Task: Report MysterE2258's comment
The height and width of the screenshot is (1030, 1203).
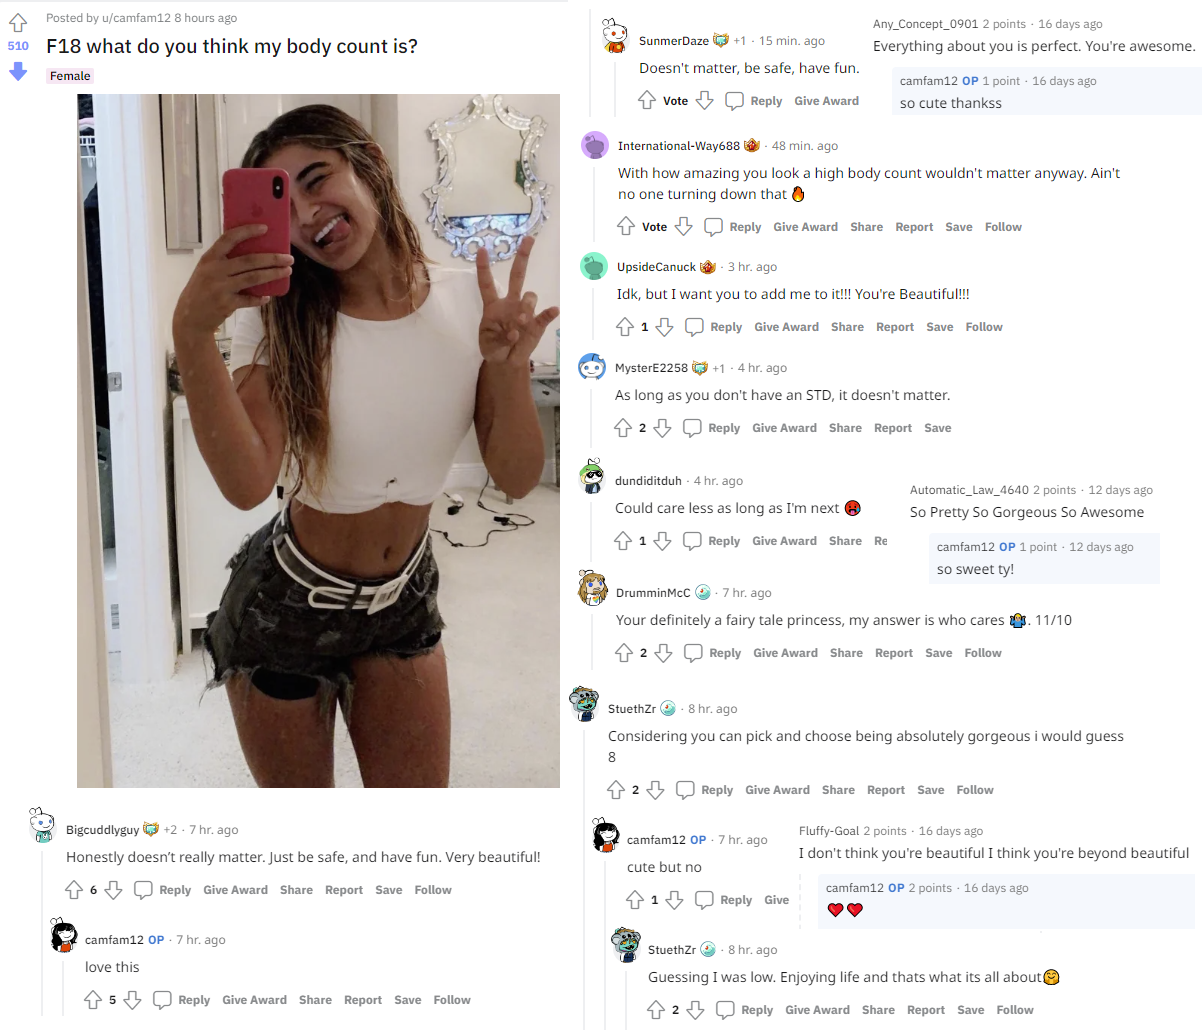Action: [893, 428]
